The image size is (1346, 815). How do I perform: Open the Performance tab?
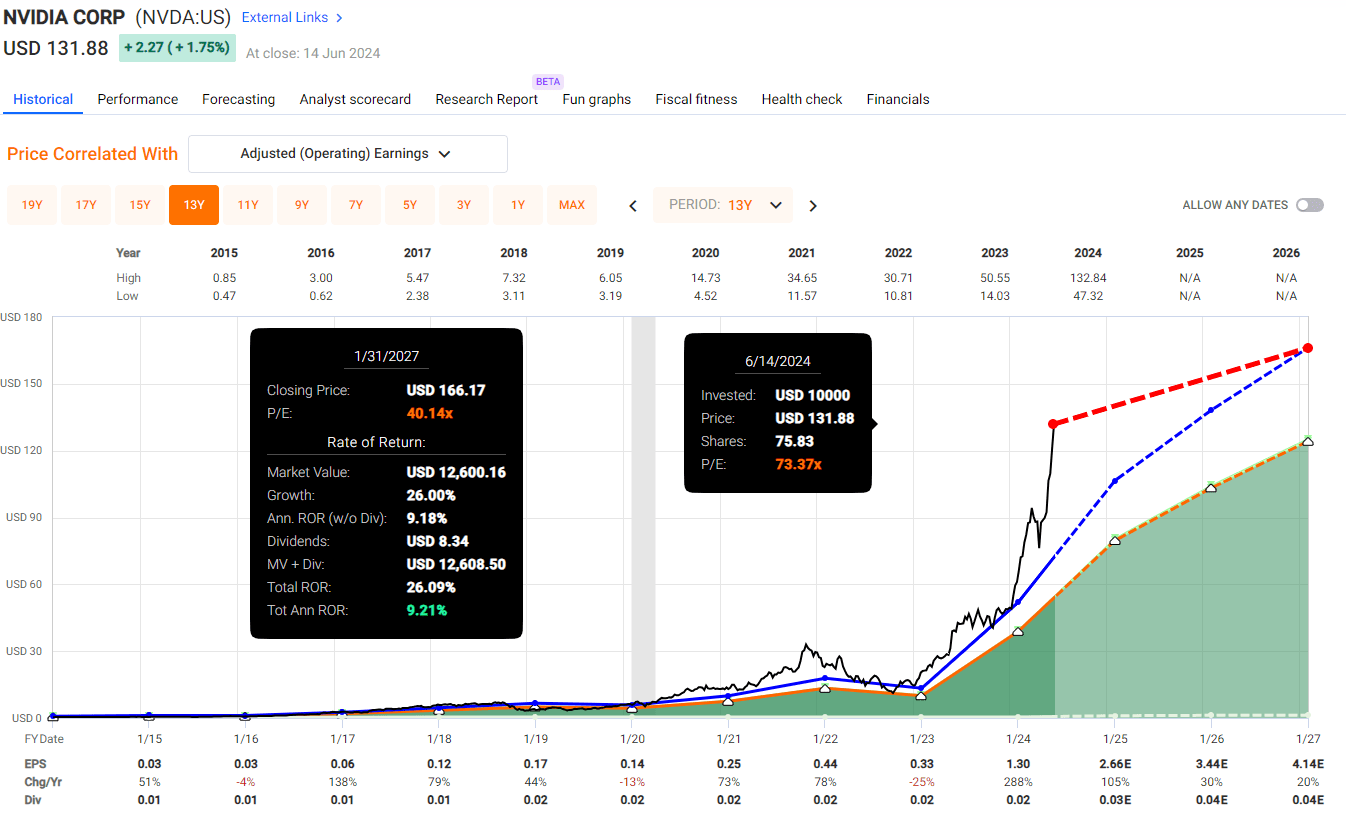pyautogui.click(x=138, y=99)
